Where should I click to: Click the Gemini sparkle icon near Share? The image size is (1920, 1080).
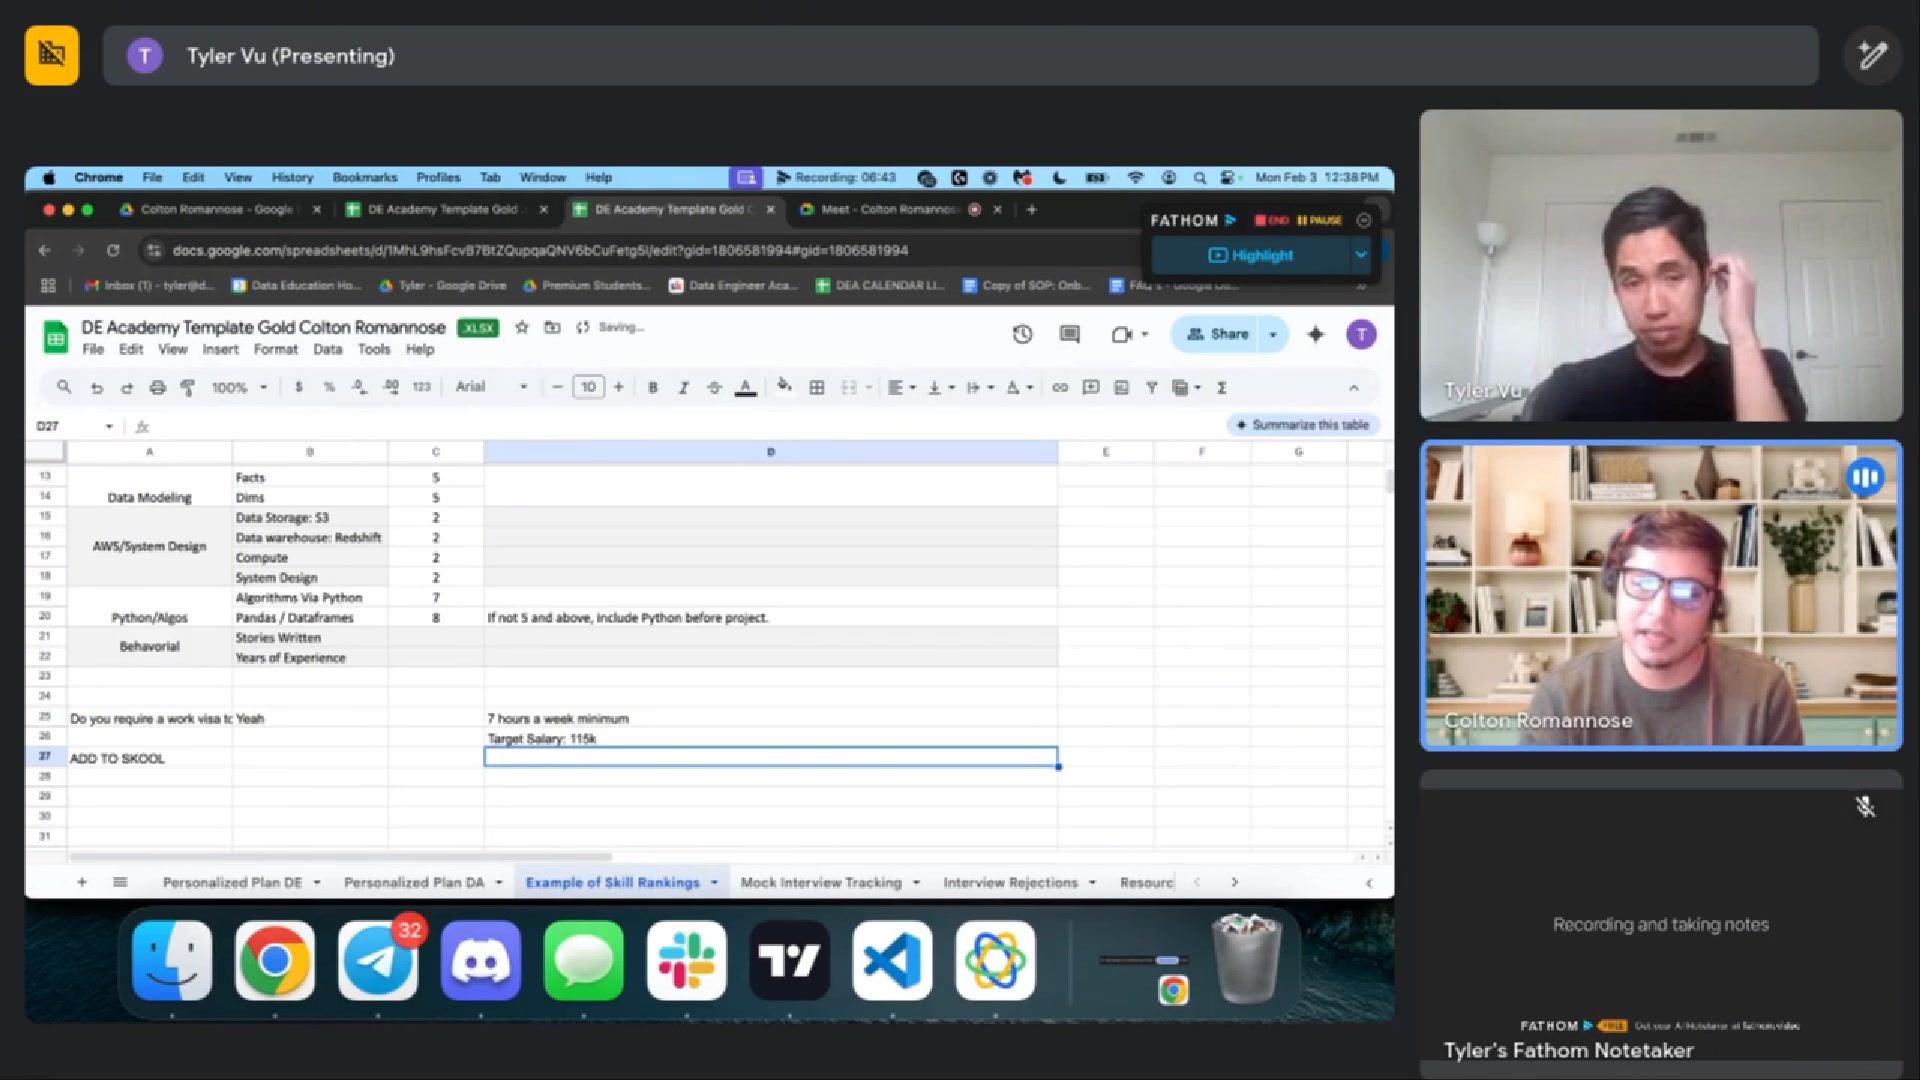[1316, 334]
